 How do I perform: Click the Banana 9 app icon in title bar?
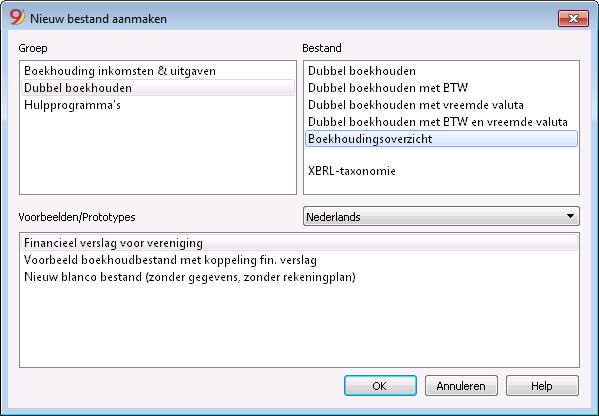[17, 18]
